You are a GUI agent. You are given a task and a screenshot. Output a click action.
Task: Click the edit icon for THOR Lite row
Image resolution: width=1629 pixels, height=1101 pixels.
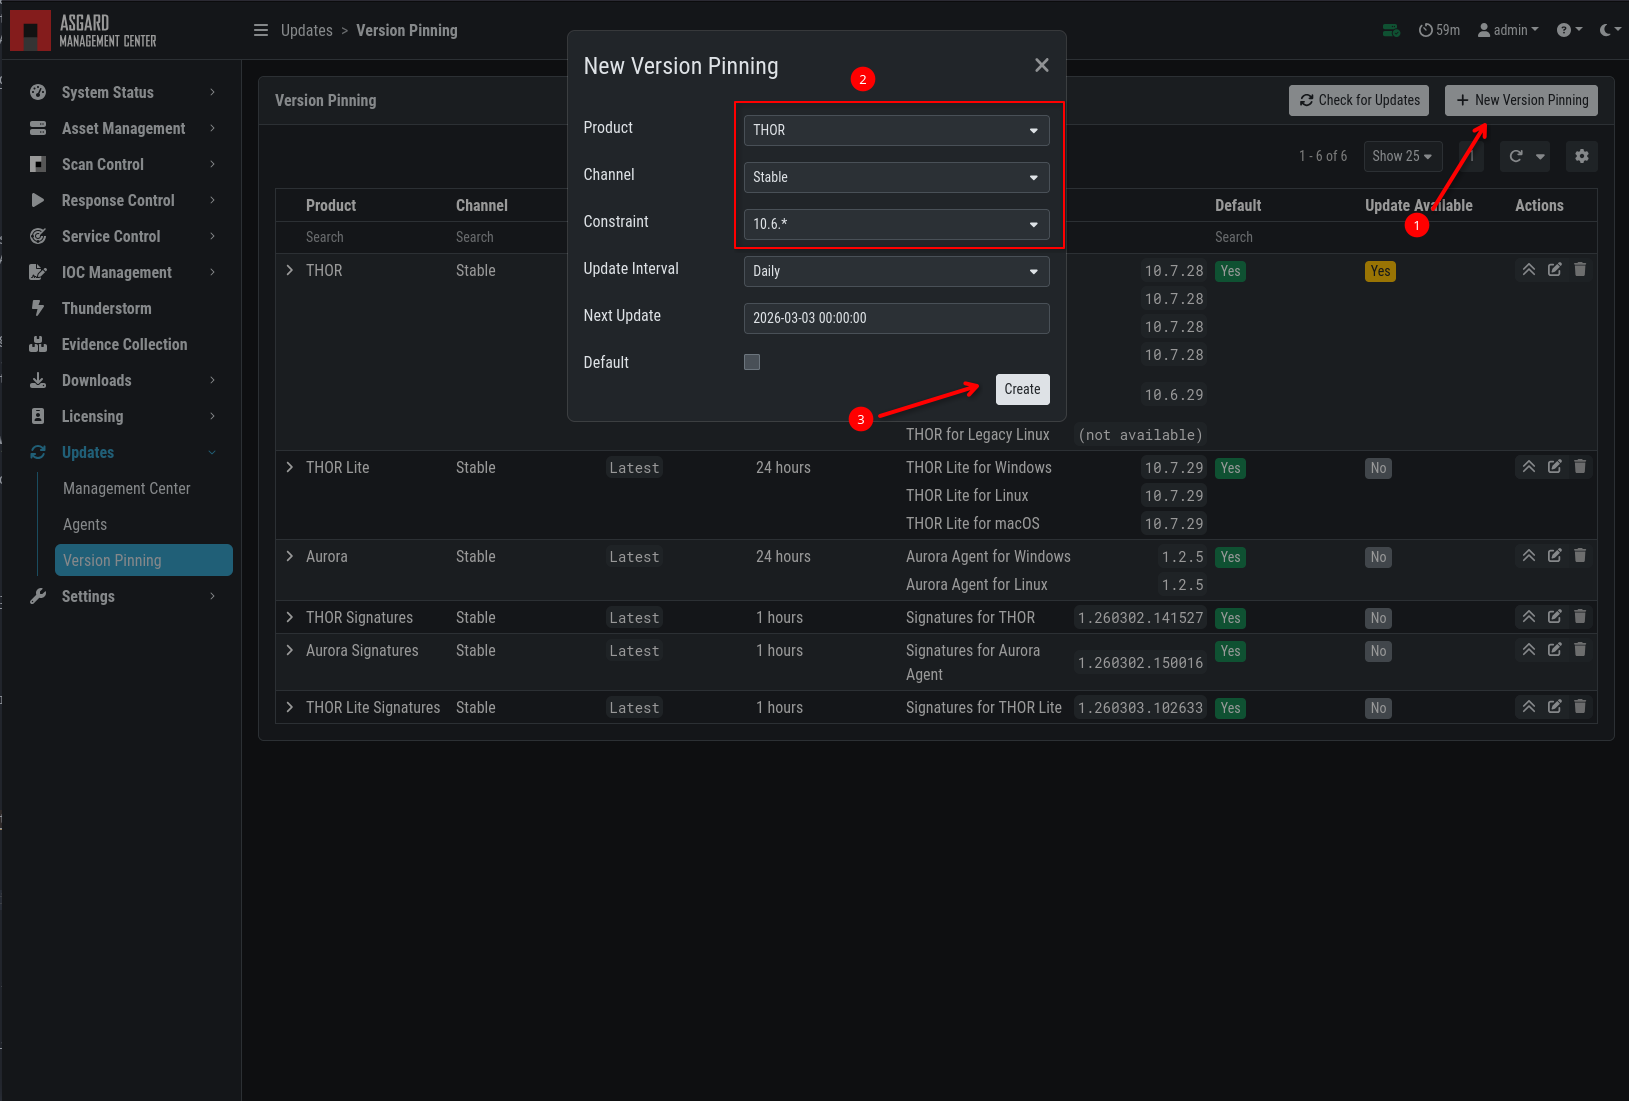click(x=1554, y=466)
